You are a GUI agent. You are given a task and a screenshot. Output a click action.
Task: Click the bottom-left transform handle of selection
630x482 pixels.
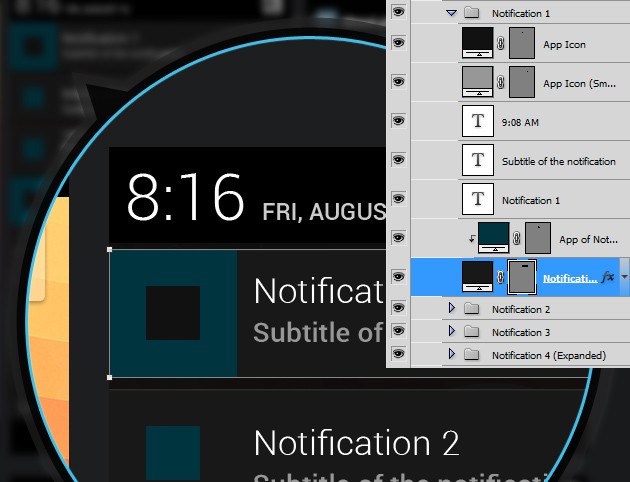point(109,377)
